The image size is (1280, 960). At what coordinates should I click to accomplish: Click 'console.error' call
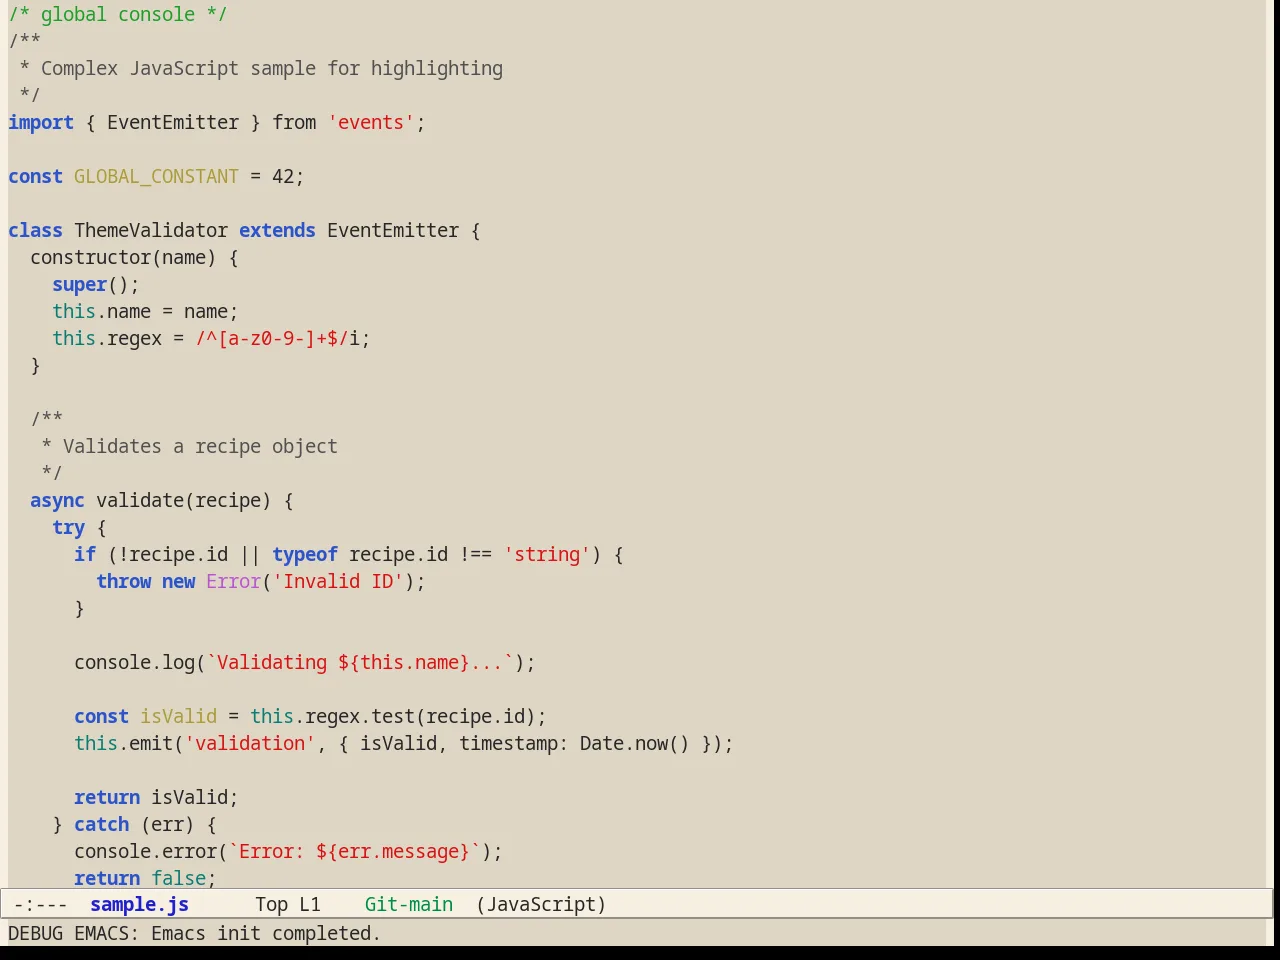click(x=145, y=851)
